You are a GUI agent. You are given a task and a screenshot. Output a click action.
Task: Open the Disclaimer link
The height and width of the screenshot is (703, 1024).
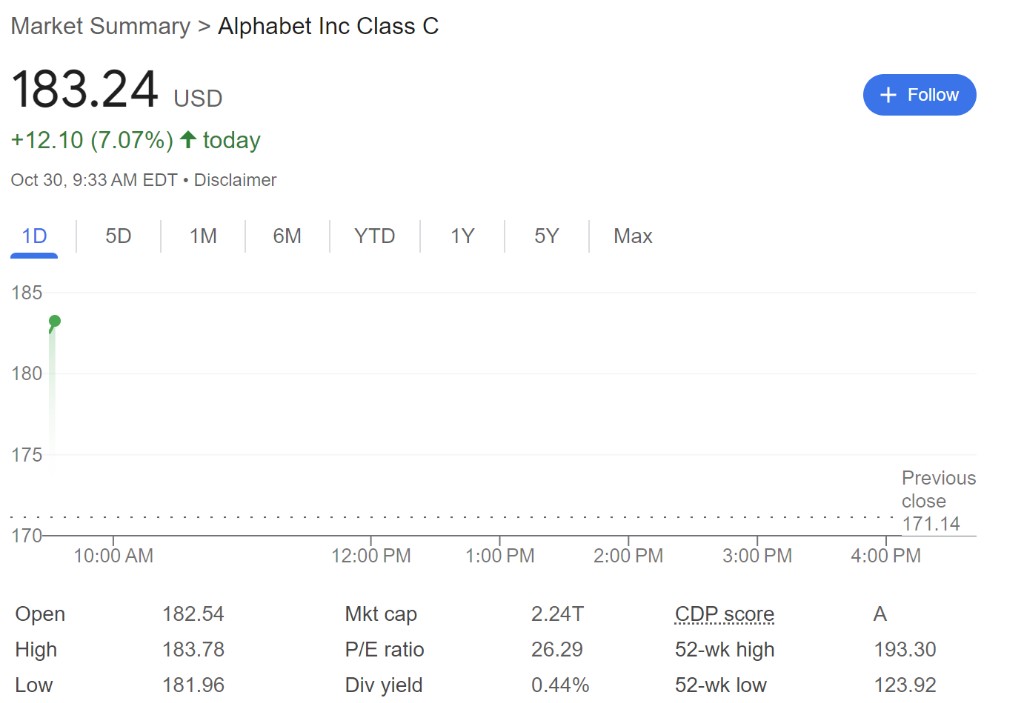pos(235,180)
